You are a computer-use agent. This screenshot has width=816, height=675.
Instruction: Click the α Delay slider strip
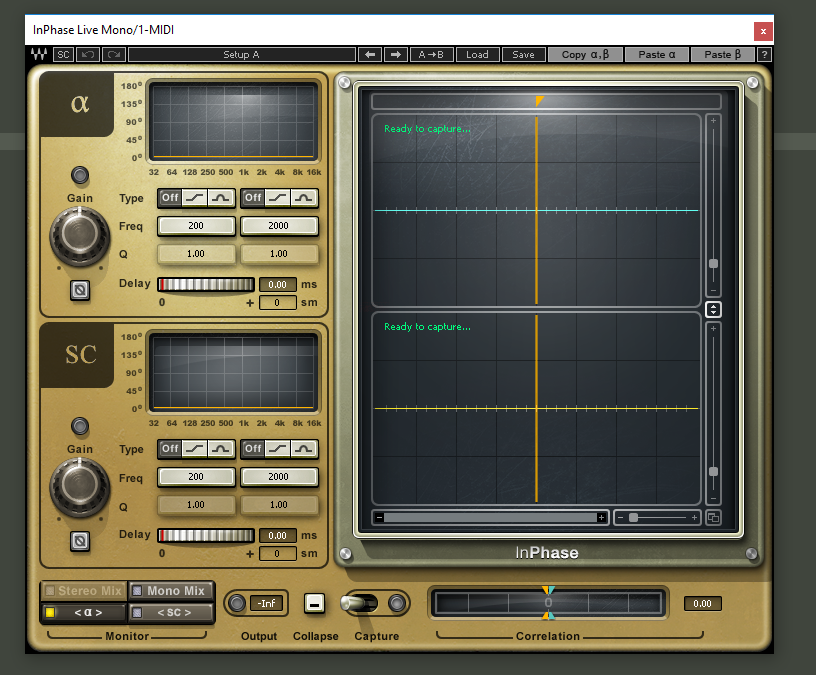pos(206,285)
